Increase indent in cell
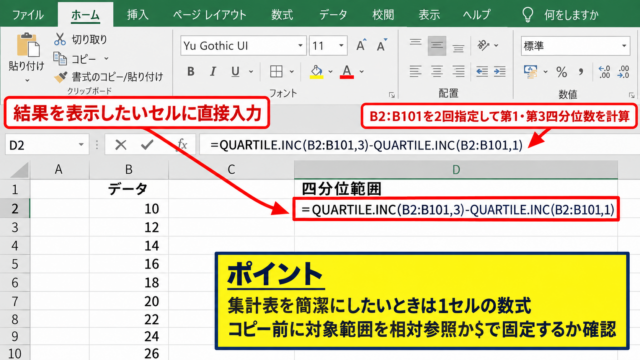The height and width of the screenshot is (360, 640). point(500,71)
